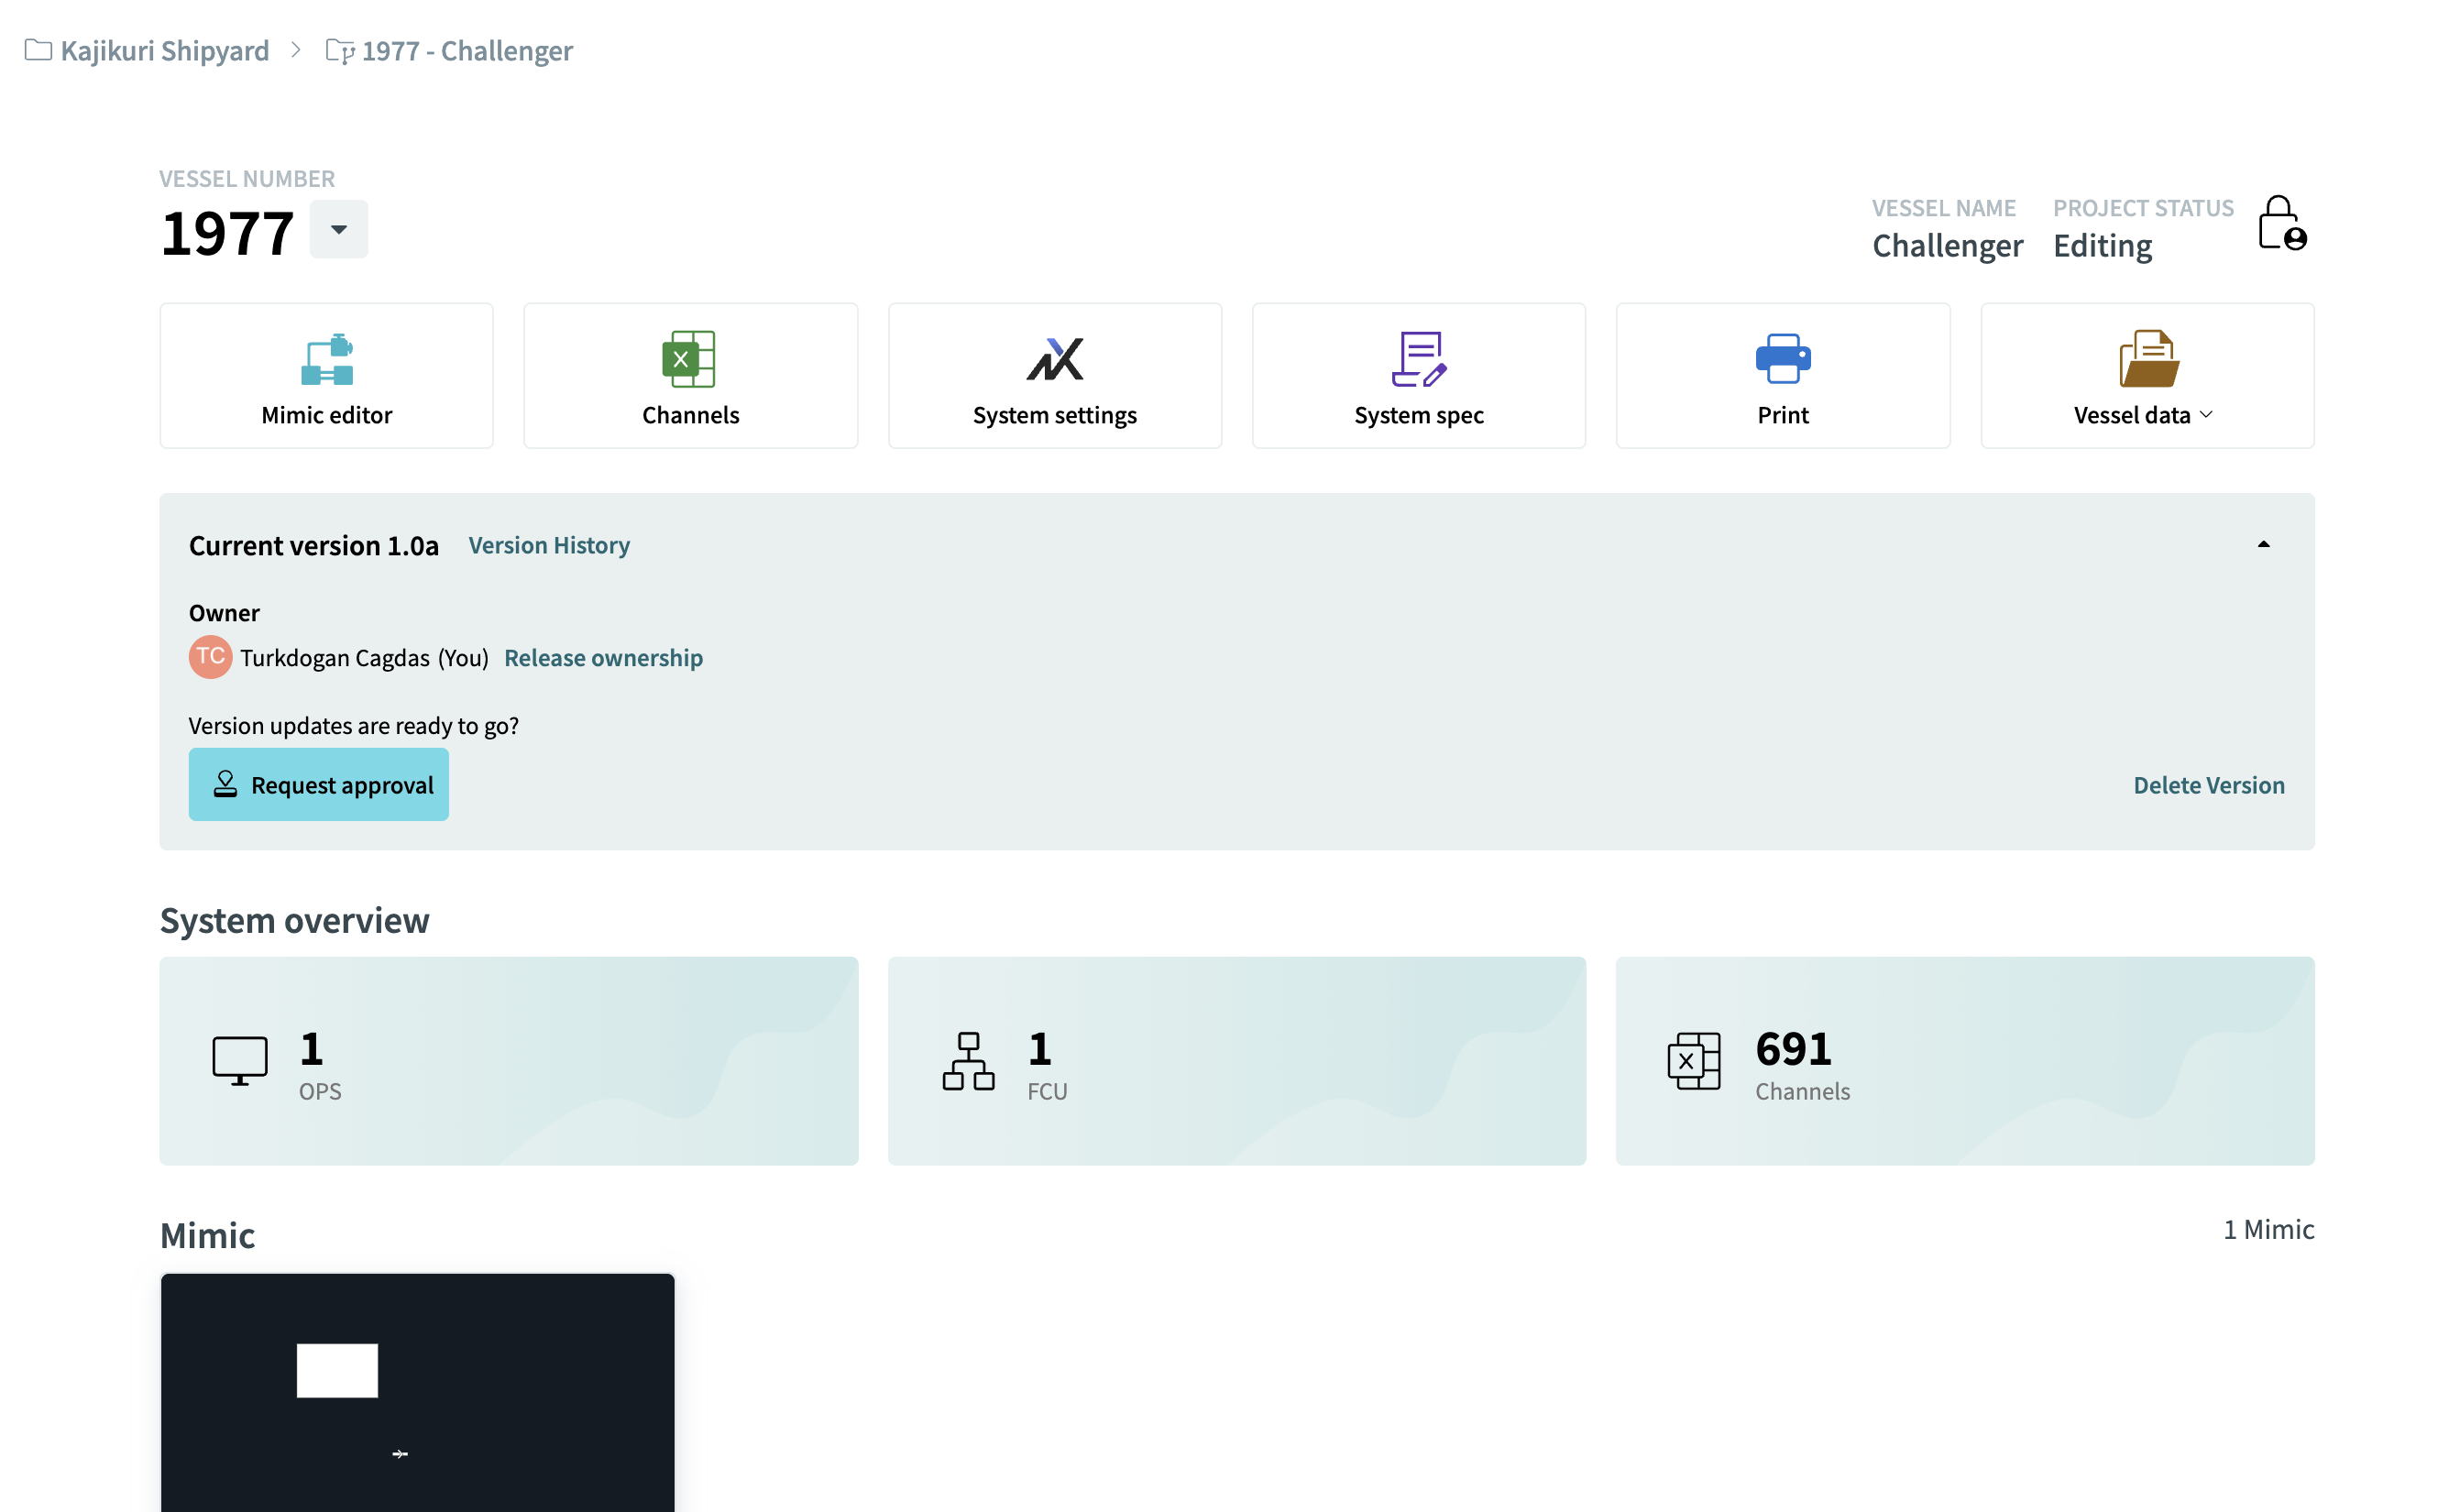The height and width of the screenshot is (1512, 2449).
Task: Click the OPS monitor icon
Action: click(240, 1060)
